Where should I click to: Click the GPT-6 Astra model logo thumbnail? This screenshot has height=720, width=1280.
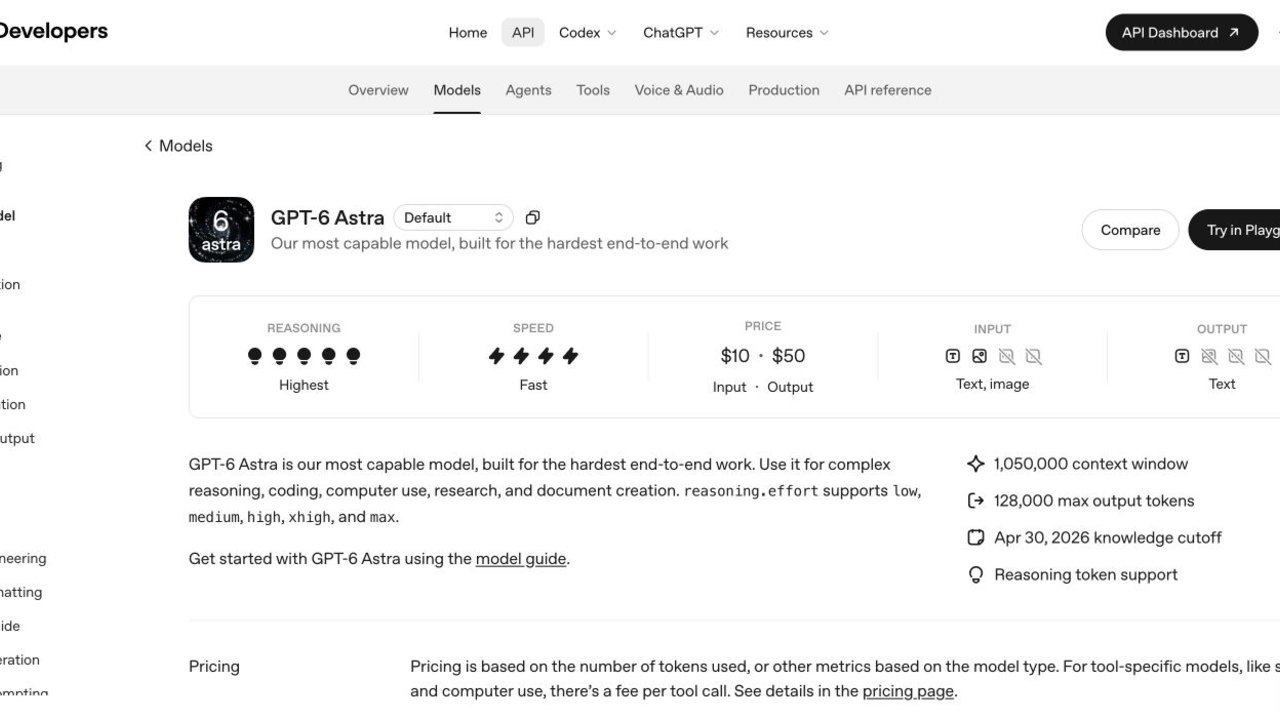pos(221,230)
